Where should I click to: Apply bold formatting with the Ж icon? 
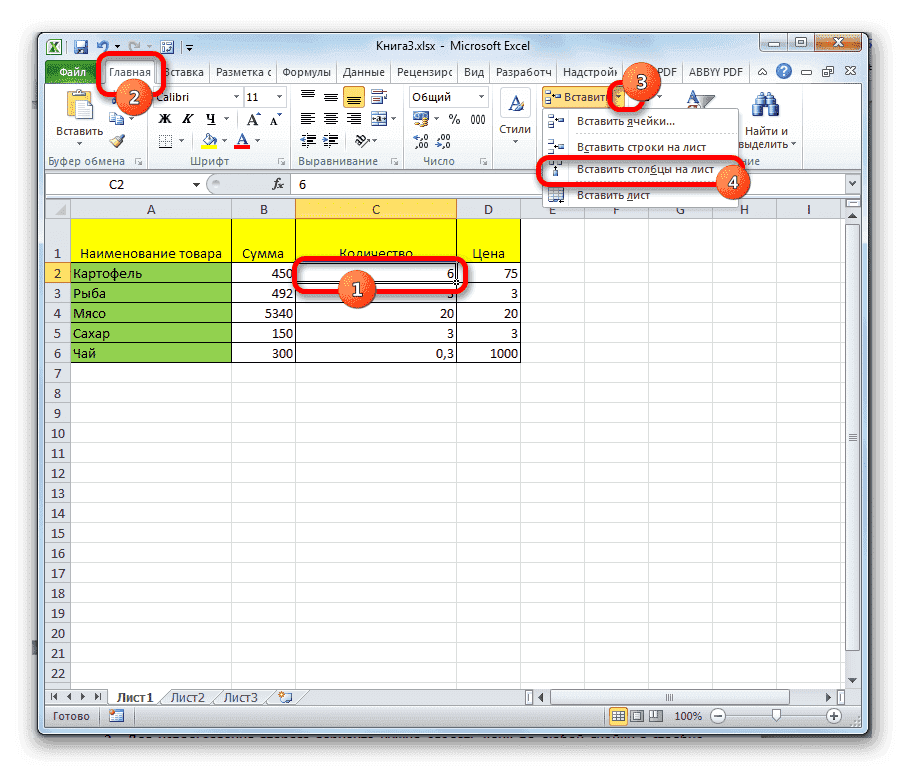tap(163, 118)
